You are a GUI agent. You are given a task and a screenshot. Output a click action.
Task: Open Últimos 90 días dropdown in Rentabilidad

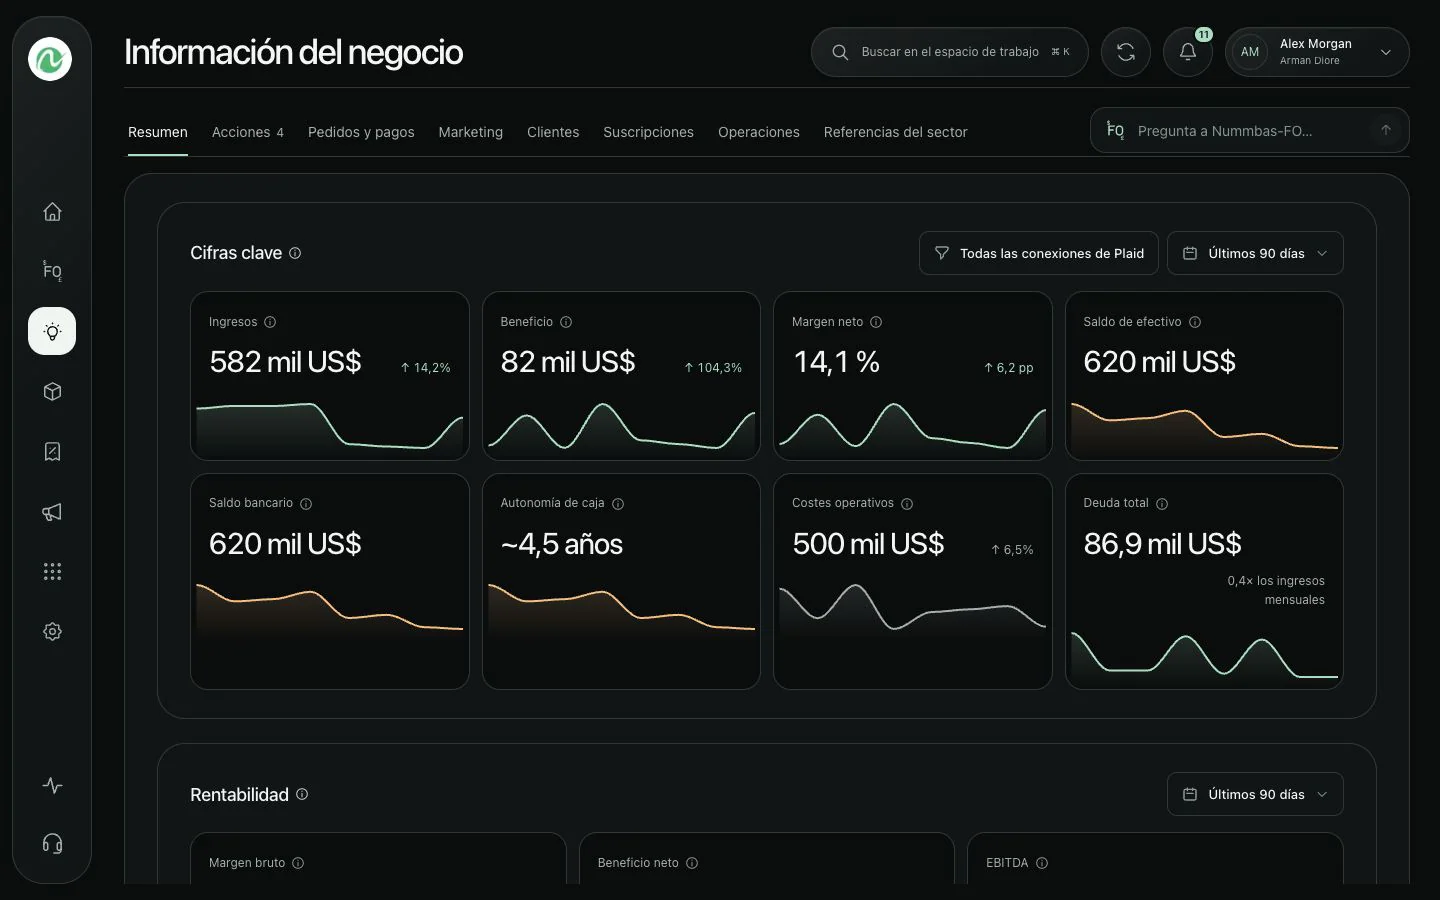click(x=1255, y=794)
